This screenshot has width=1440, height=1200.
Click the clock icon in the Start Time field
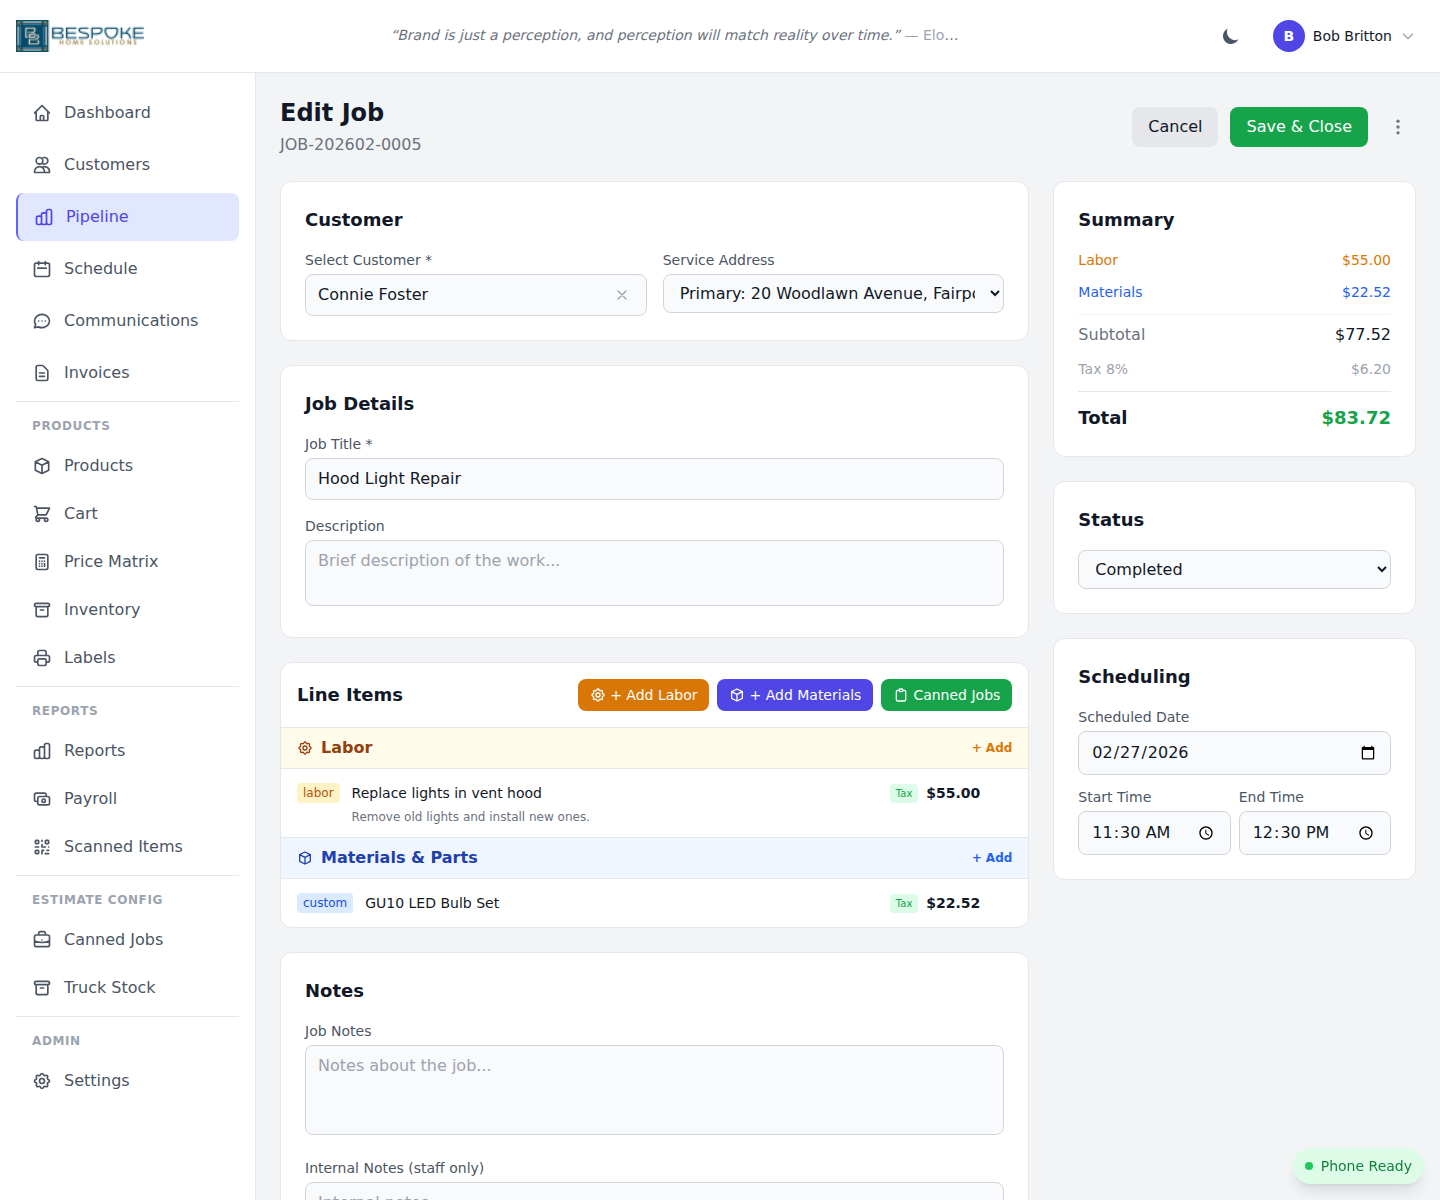click(x=1207, y=831)
